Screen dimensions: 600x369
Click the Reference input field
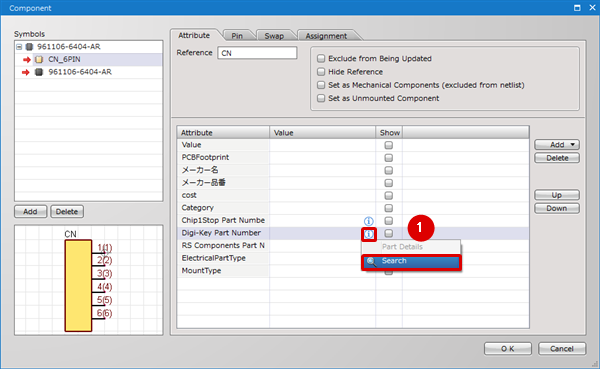point(257,53)
